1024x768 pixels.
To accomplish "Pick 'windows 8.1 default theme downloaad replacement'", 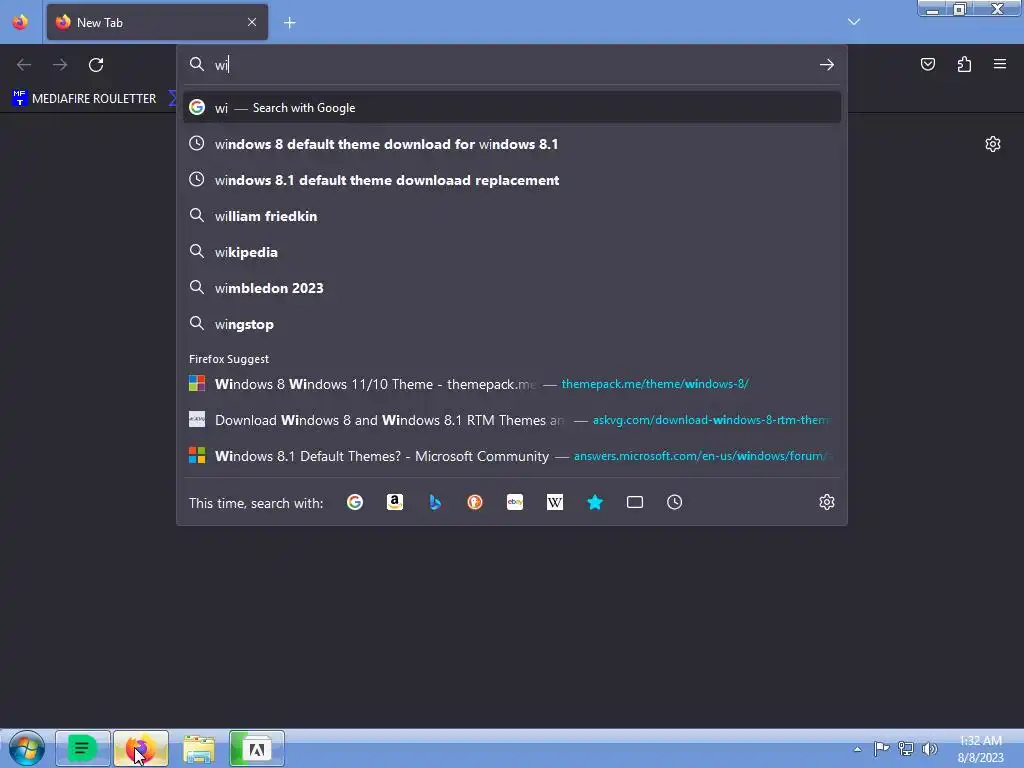I will point(512,180).
